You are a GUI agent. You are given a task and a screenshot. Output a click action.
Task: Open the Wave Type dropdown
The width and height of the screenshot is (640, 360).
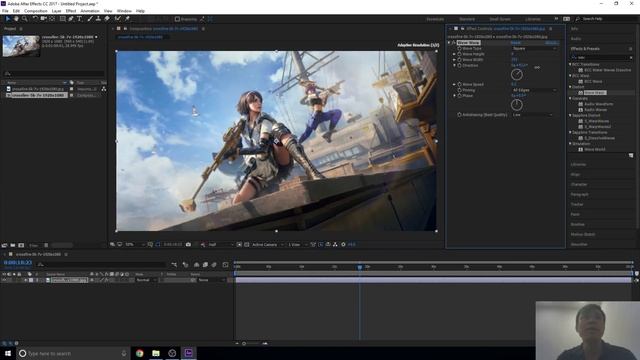[534, 48]
